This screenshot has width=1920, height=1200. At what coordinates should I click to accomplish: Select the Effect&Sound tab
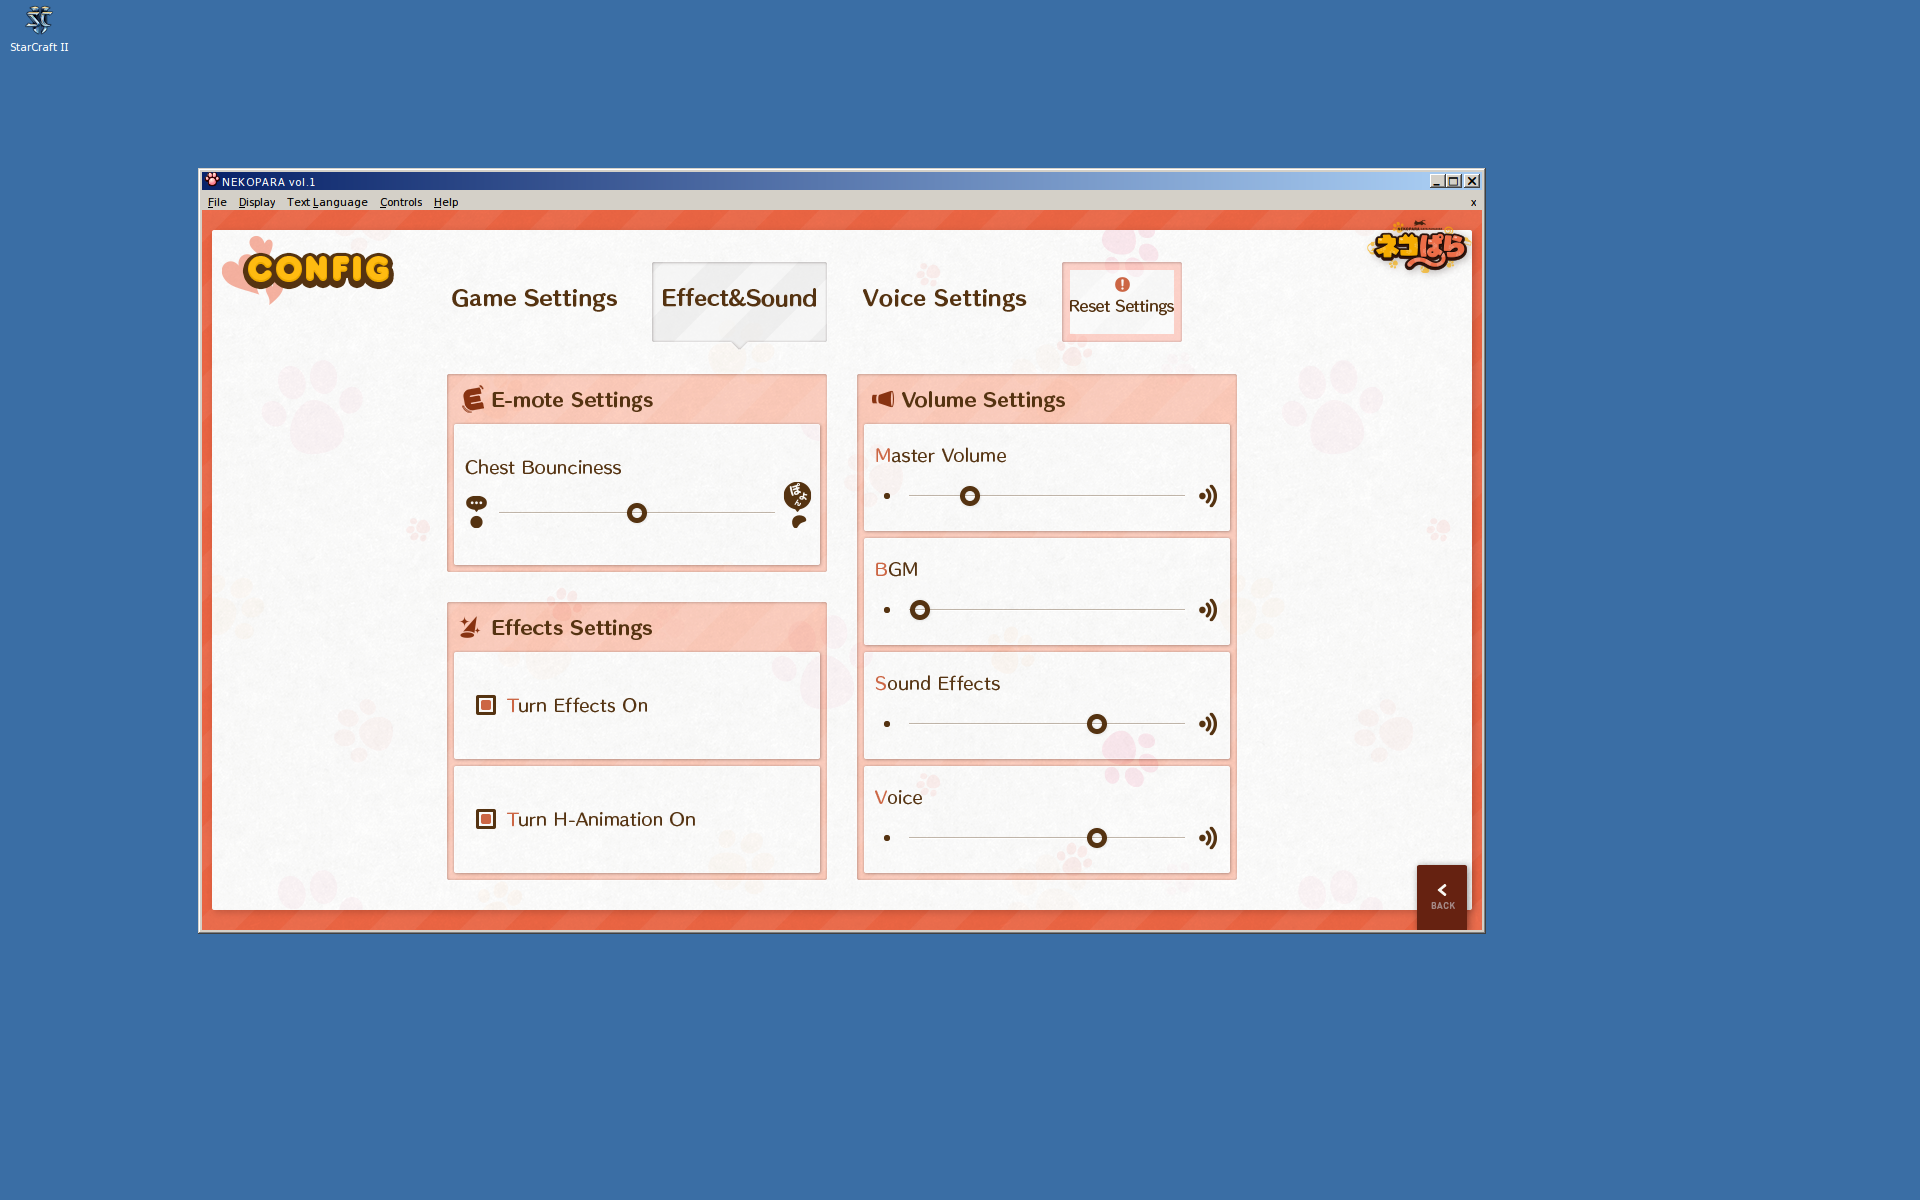(739, 301)
